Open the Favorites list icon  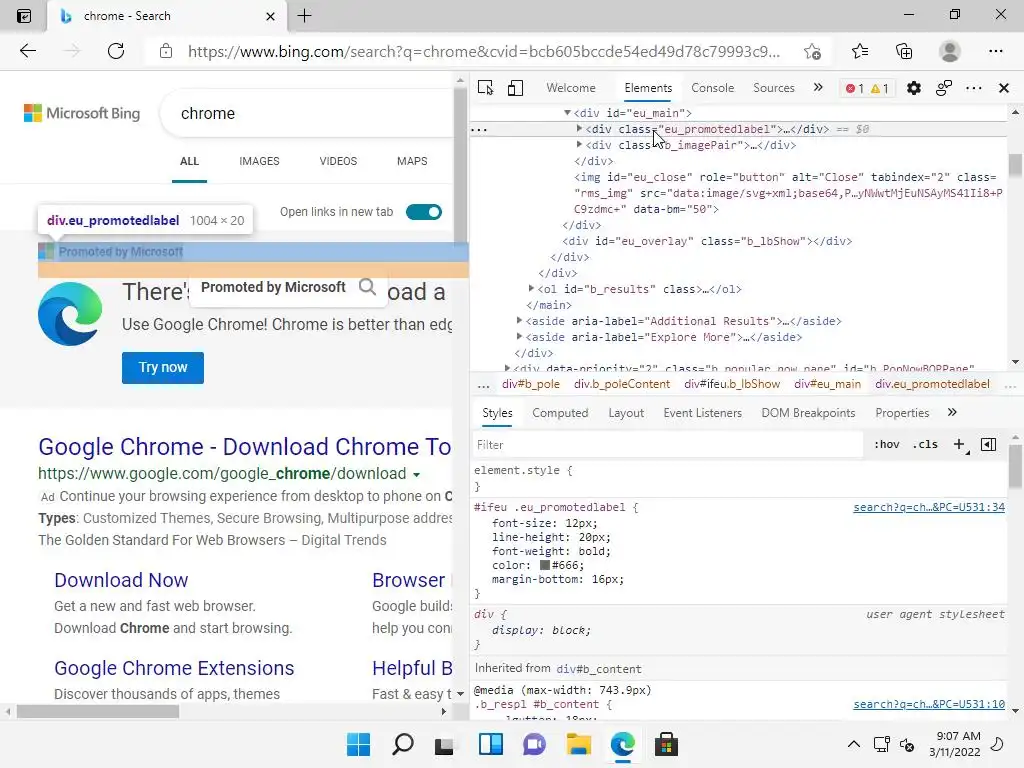click(859, 51)
